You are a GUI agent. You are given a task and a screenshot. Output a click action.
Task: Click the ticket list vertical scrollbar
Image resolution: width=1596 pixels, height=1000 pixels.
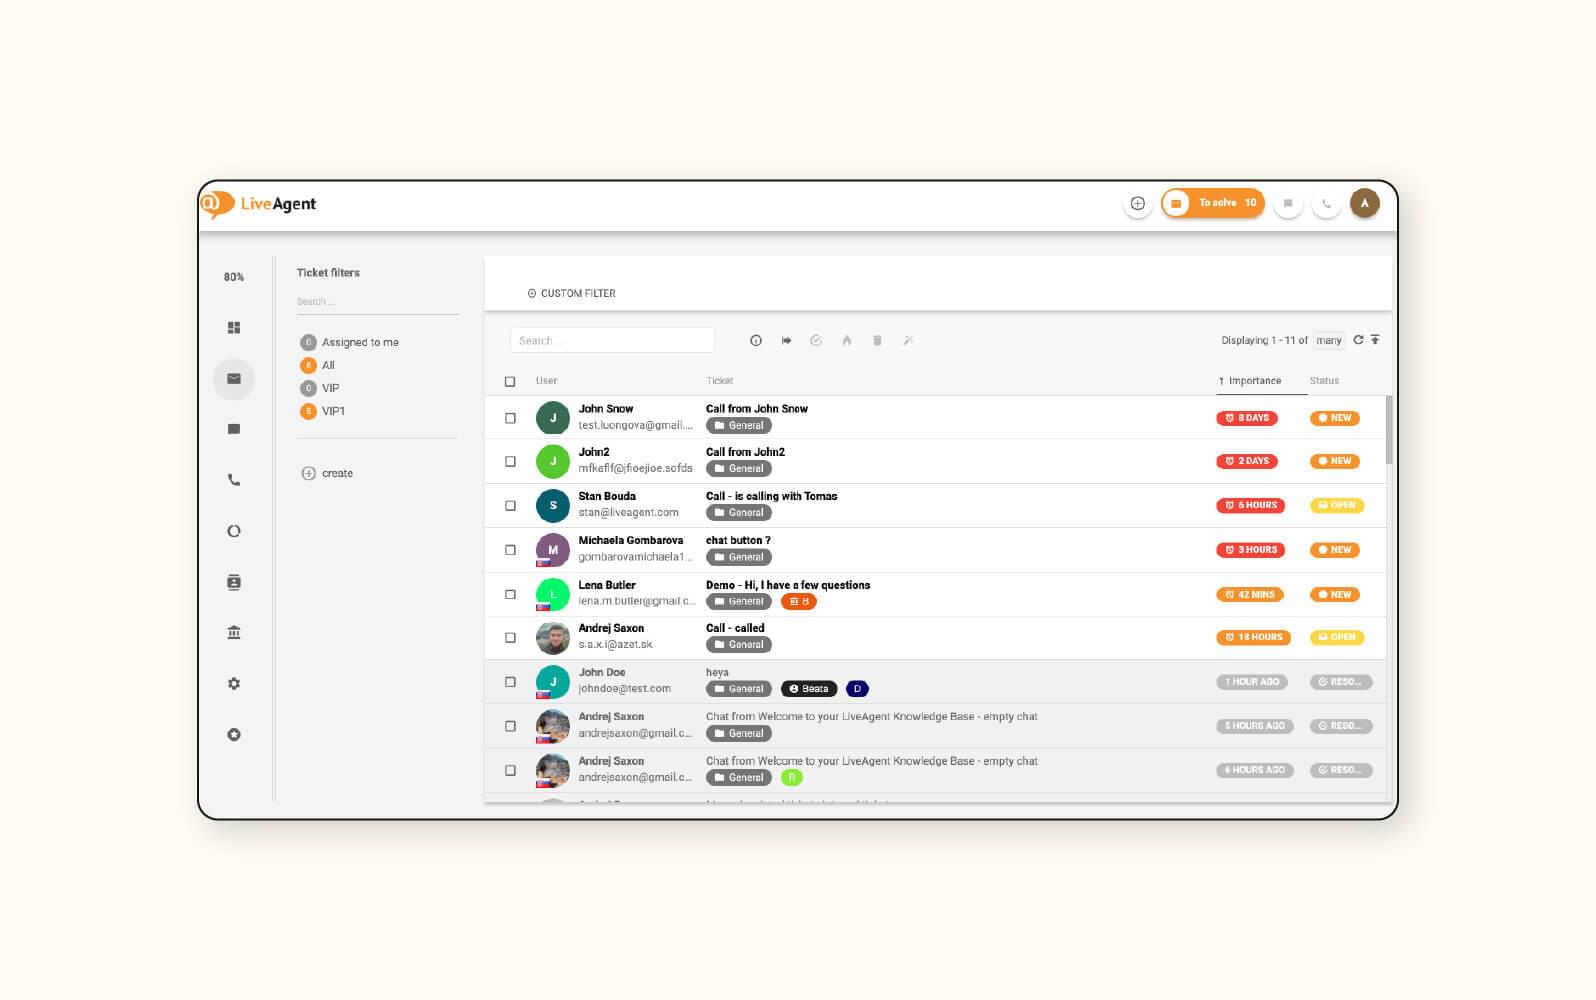tap(1389, 430)
